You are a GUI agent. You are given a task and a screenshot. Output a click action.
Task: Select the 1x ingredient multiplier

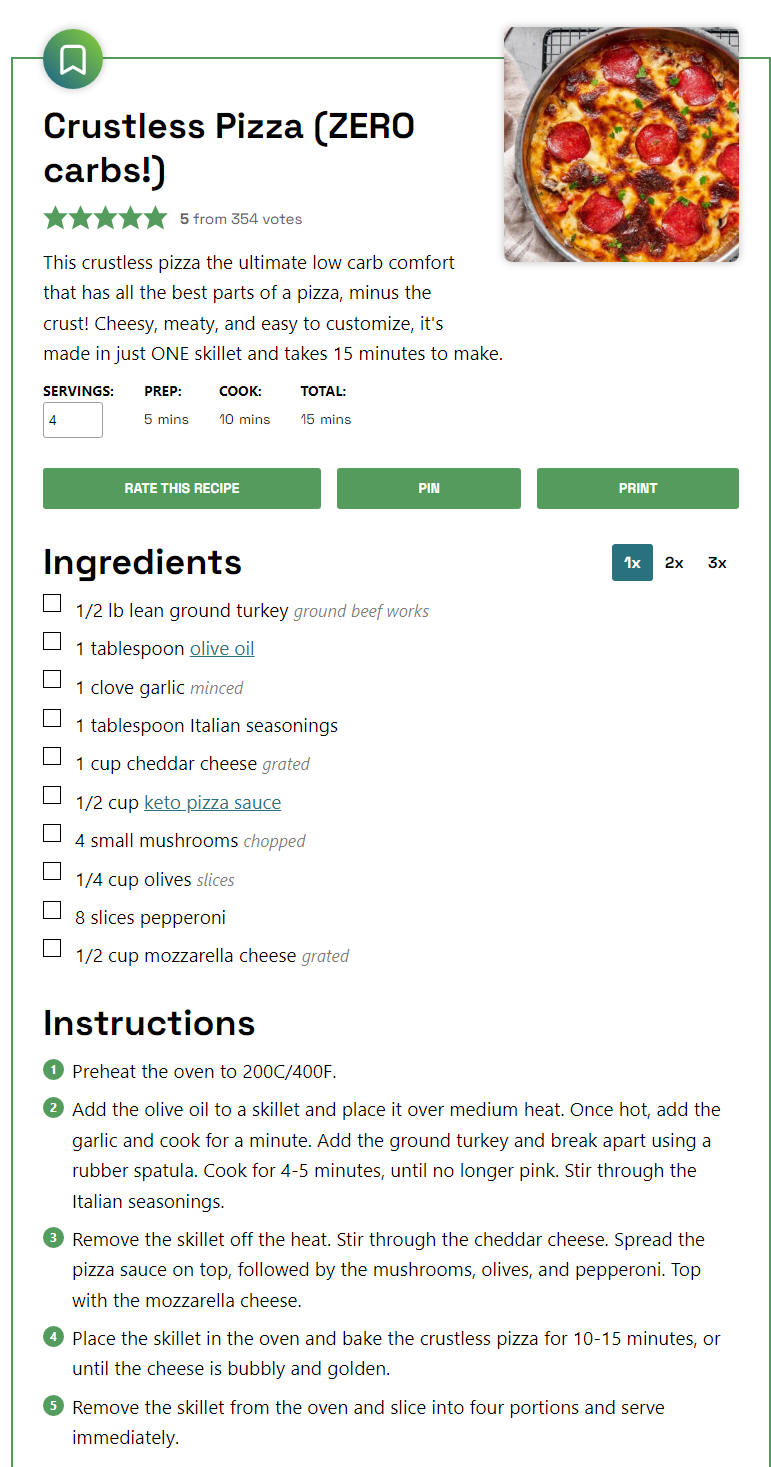tap(632, 563)
